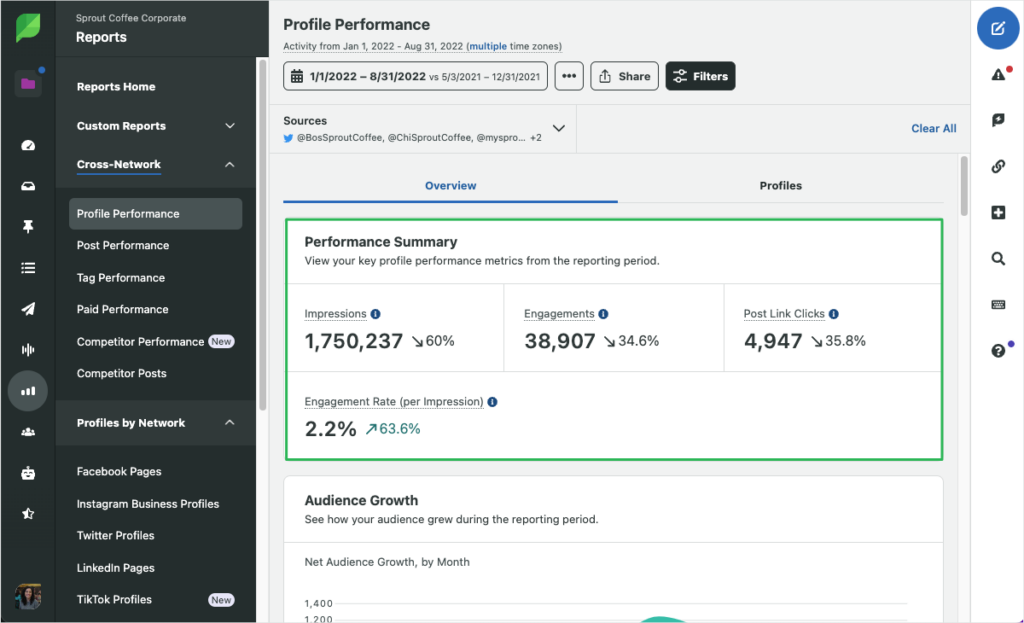Click the paper plane publishing icon
Viewport: 1024px width, 623px height.
click(28, 308)
